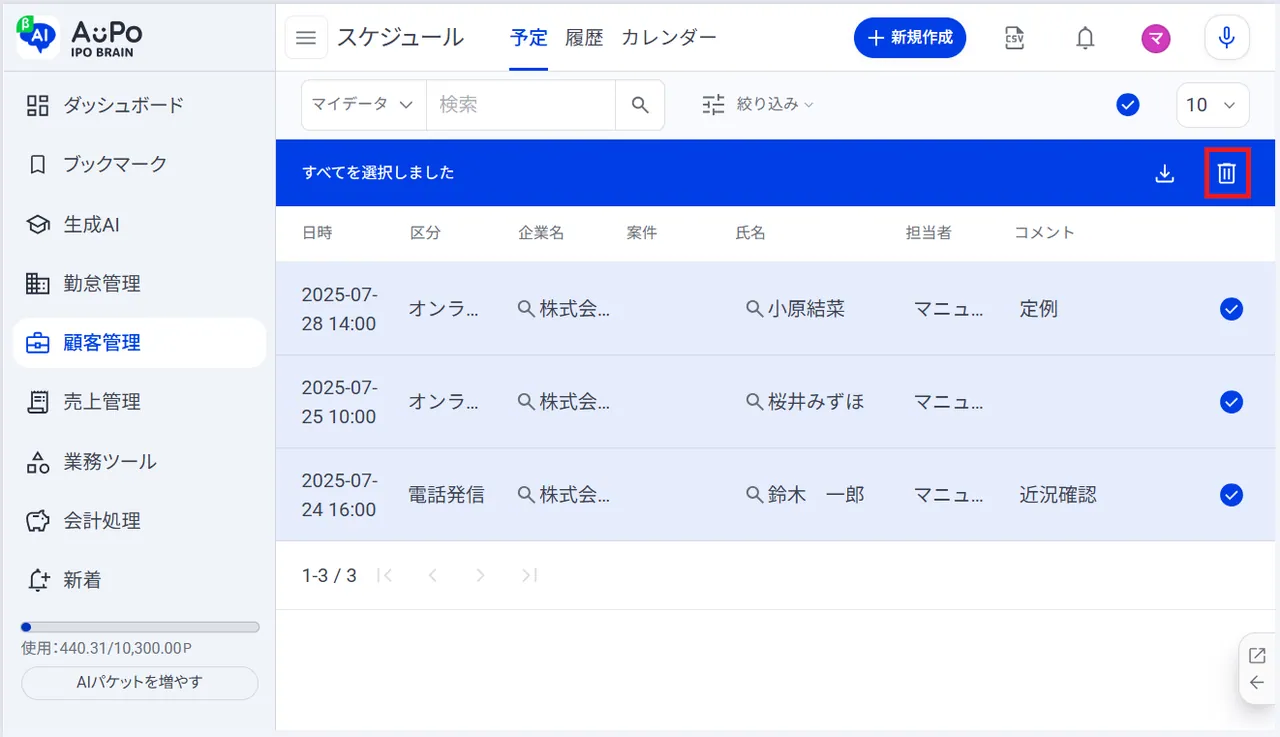Click the hamburger menu icon
Image resolution: width=1280 pixels, height=737 pixels.
[x=306, y=38]
